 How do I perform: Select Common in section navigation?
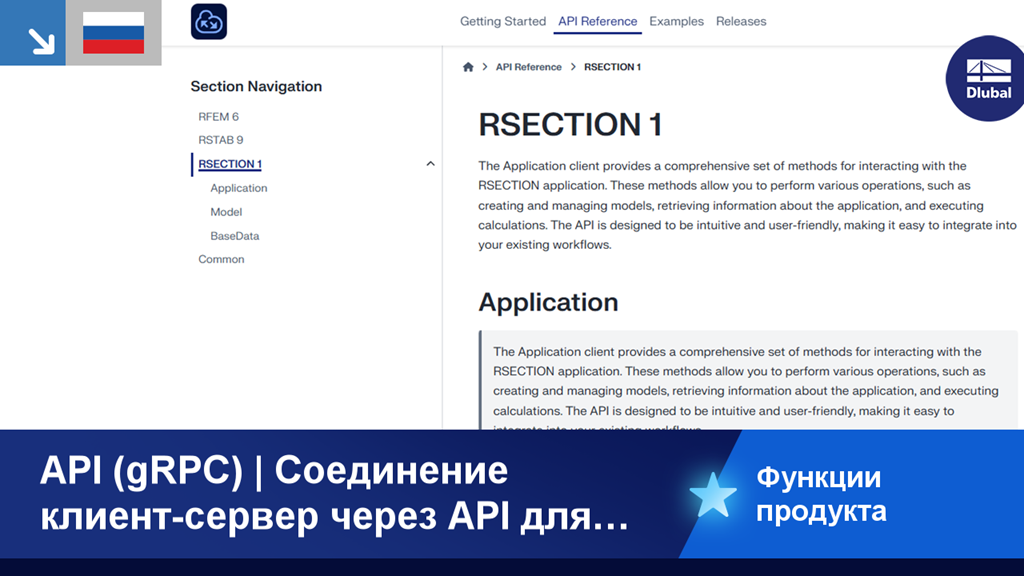point(221,259)
